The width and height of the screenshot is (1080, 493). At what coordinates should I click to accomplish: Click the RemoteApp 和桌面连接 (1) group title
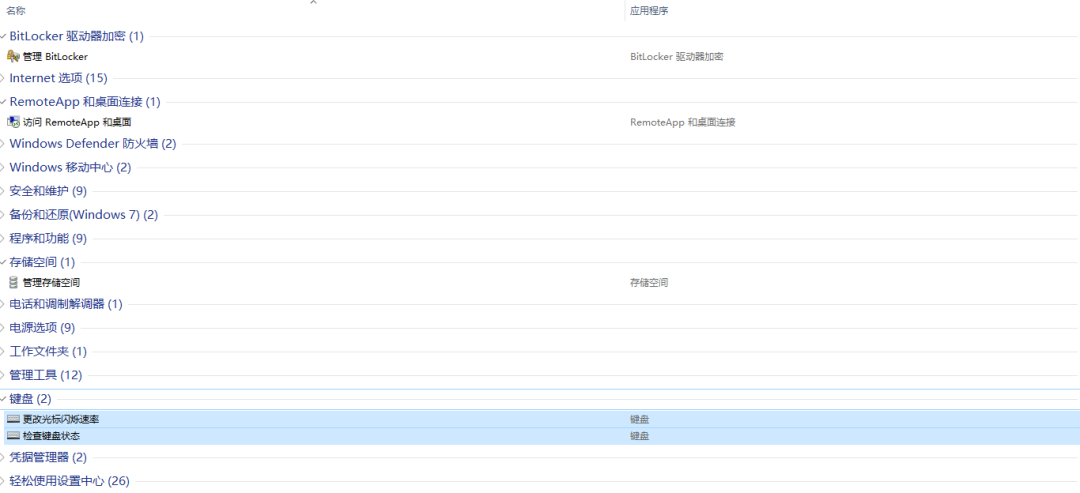click(85, 103)
